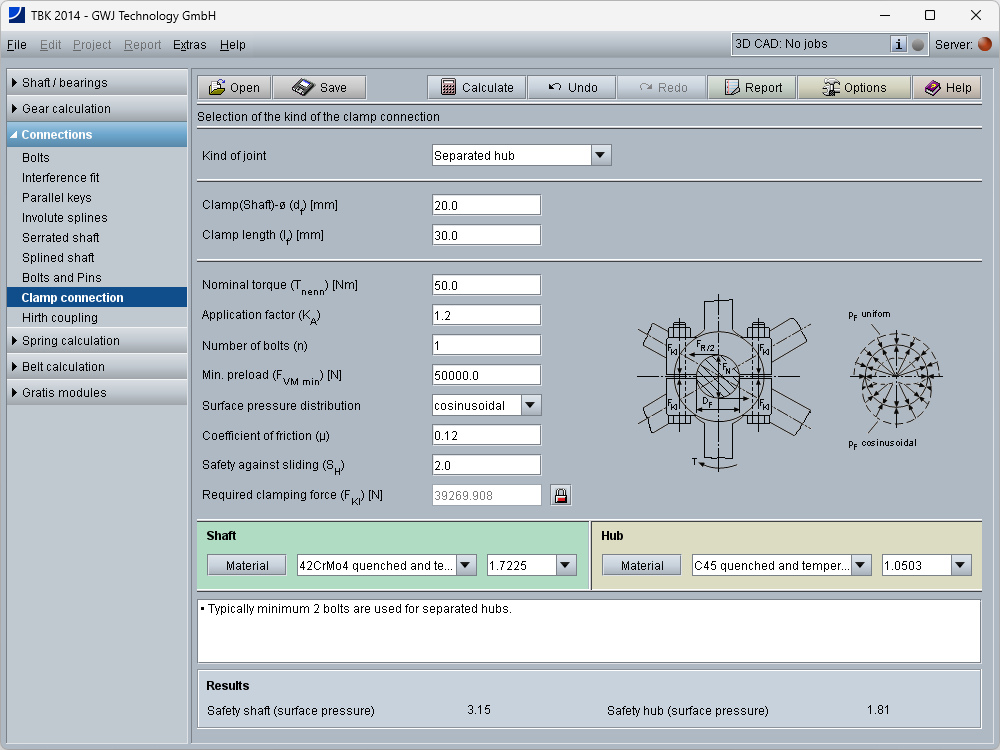Open the File menu
This screenshot has width=1000, height=750.
pos(17,45)
